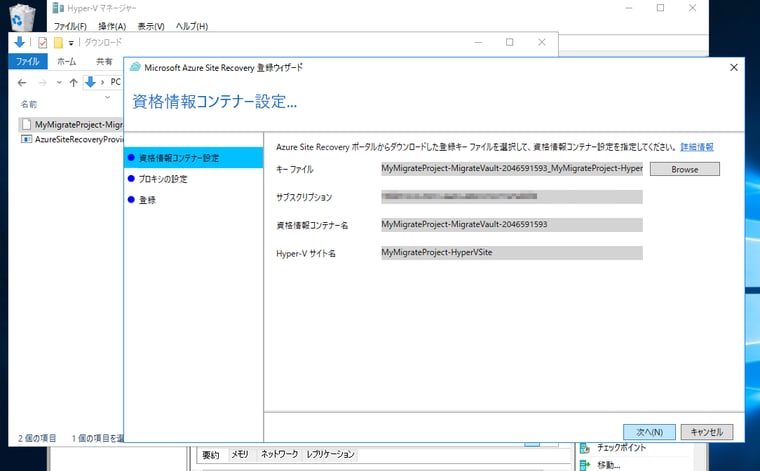The height and width of the screenshot is (471, 760).
Task: Switch to 要約 tab in Hyper-V Manager
Action: [211, 455]
